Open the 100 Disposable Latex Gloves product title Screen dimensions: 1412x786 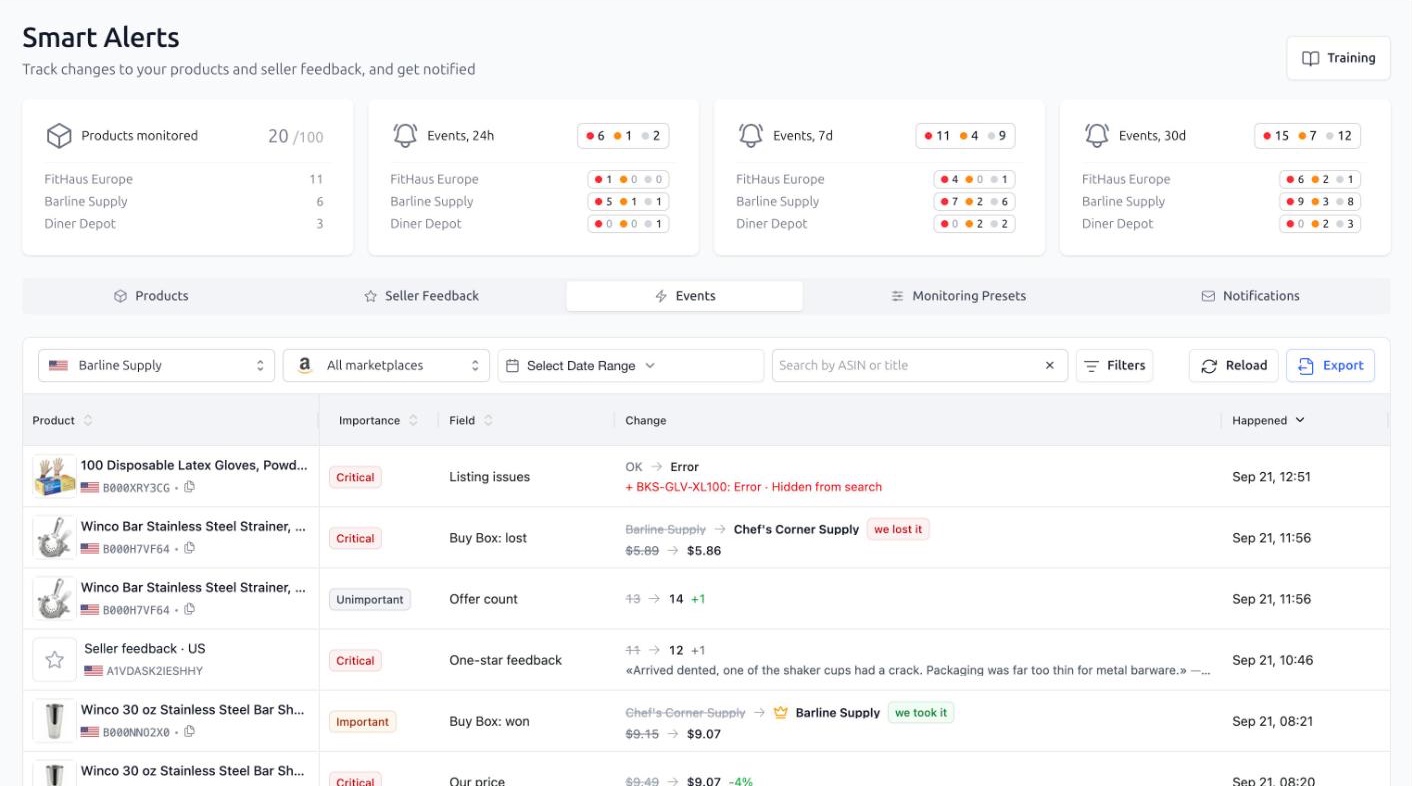pos(194,465)
